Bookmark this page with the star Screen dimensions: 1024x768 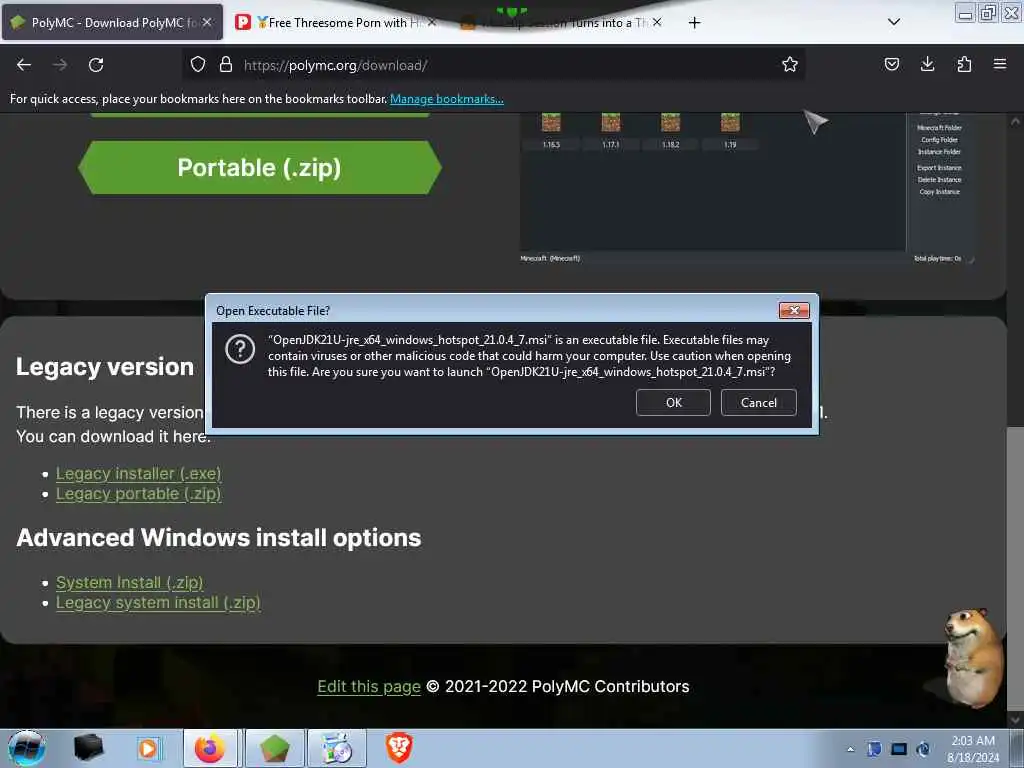pos(790,65)
